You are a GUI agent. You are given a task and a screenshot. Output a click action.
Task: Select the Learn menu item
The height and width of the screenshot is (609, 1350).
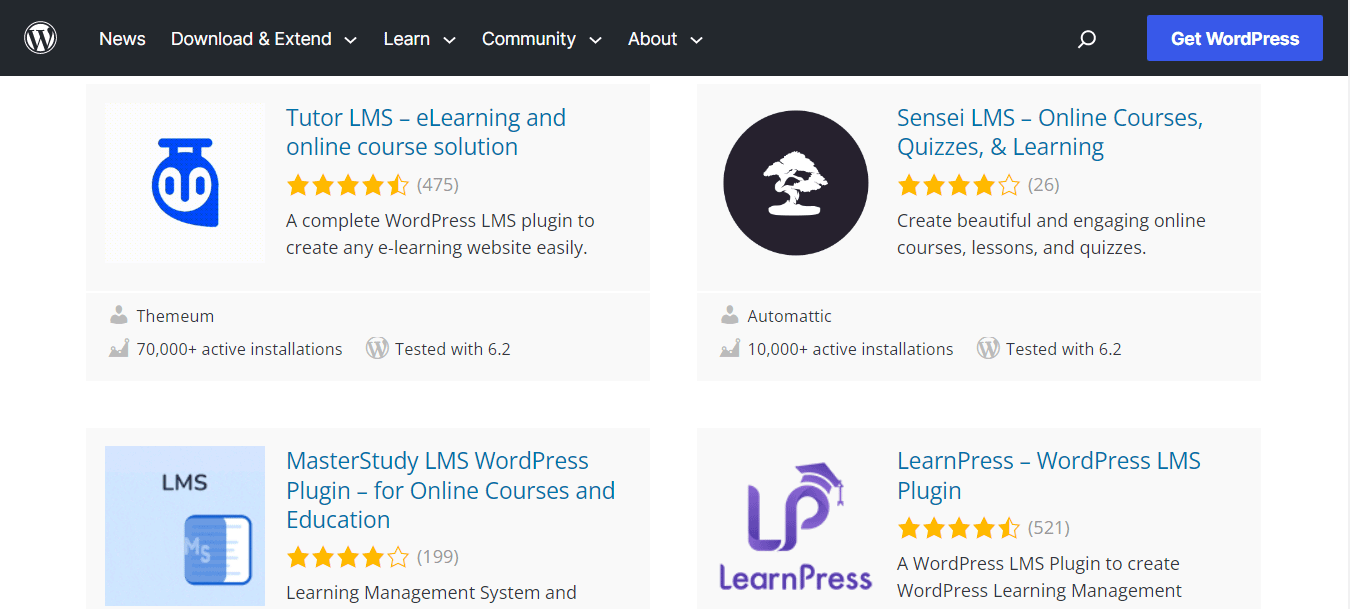pos(407,39)
